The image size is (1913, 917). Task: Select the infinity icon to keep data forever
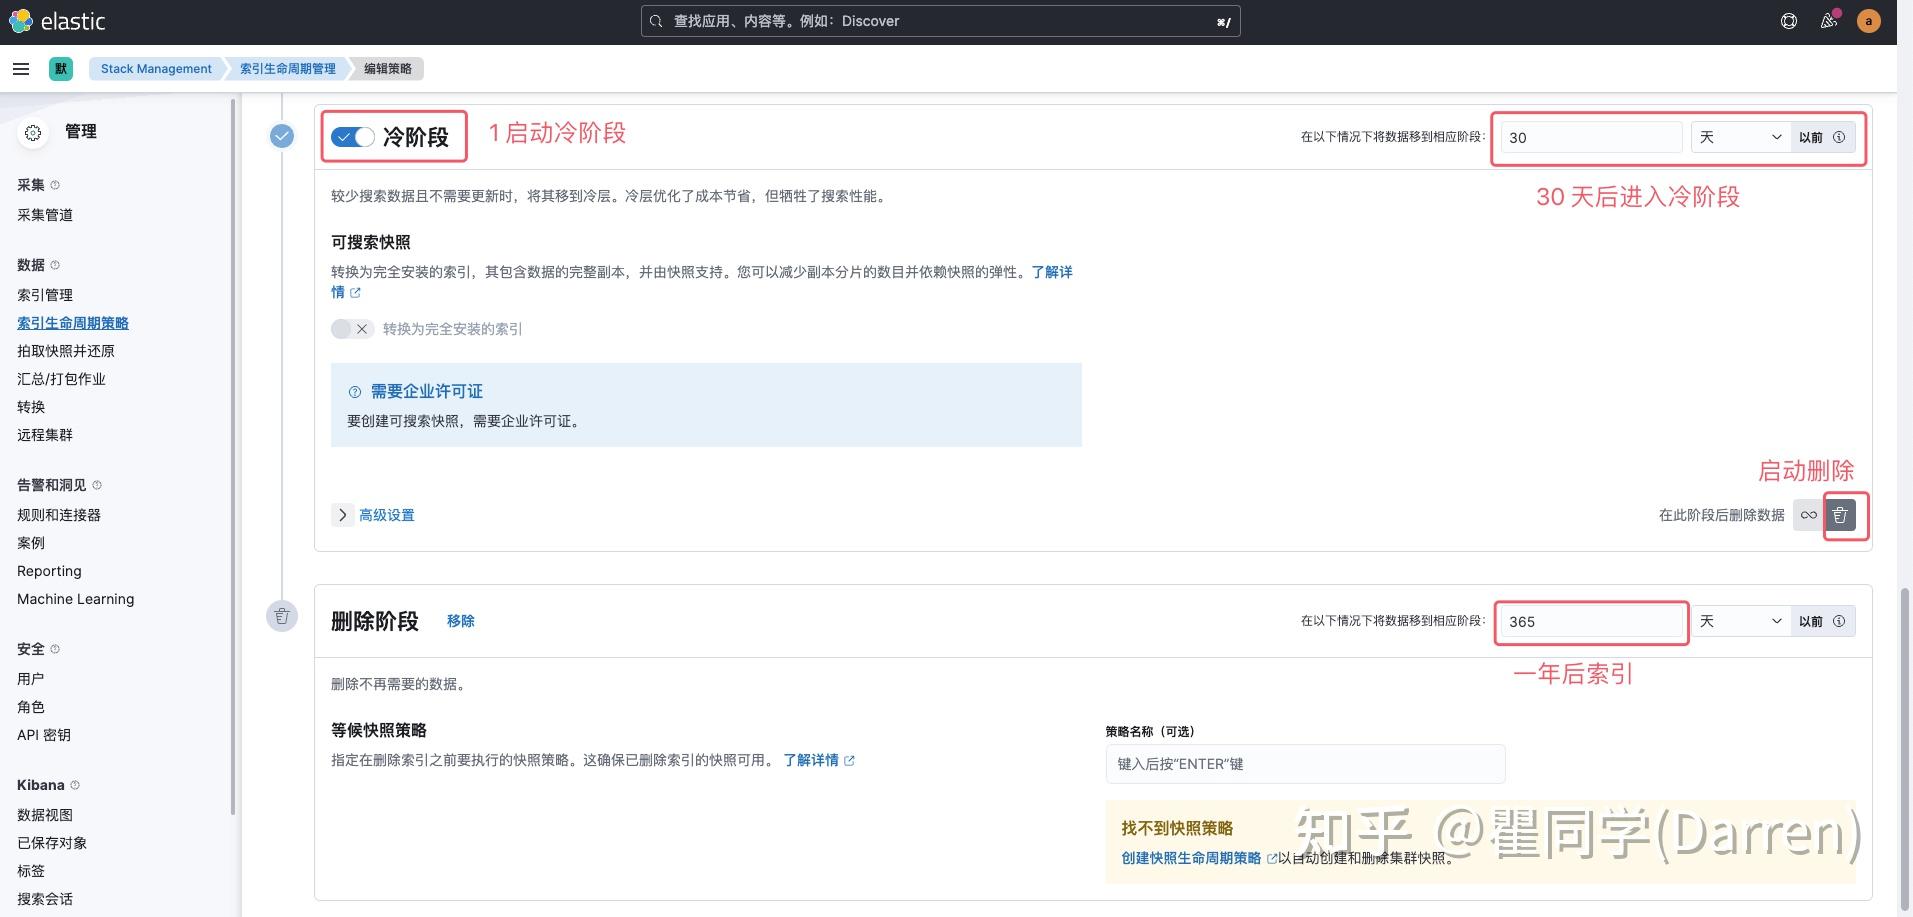point(1808,515)
